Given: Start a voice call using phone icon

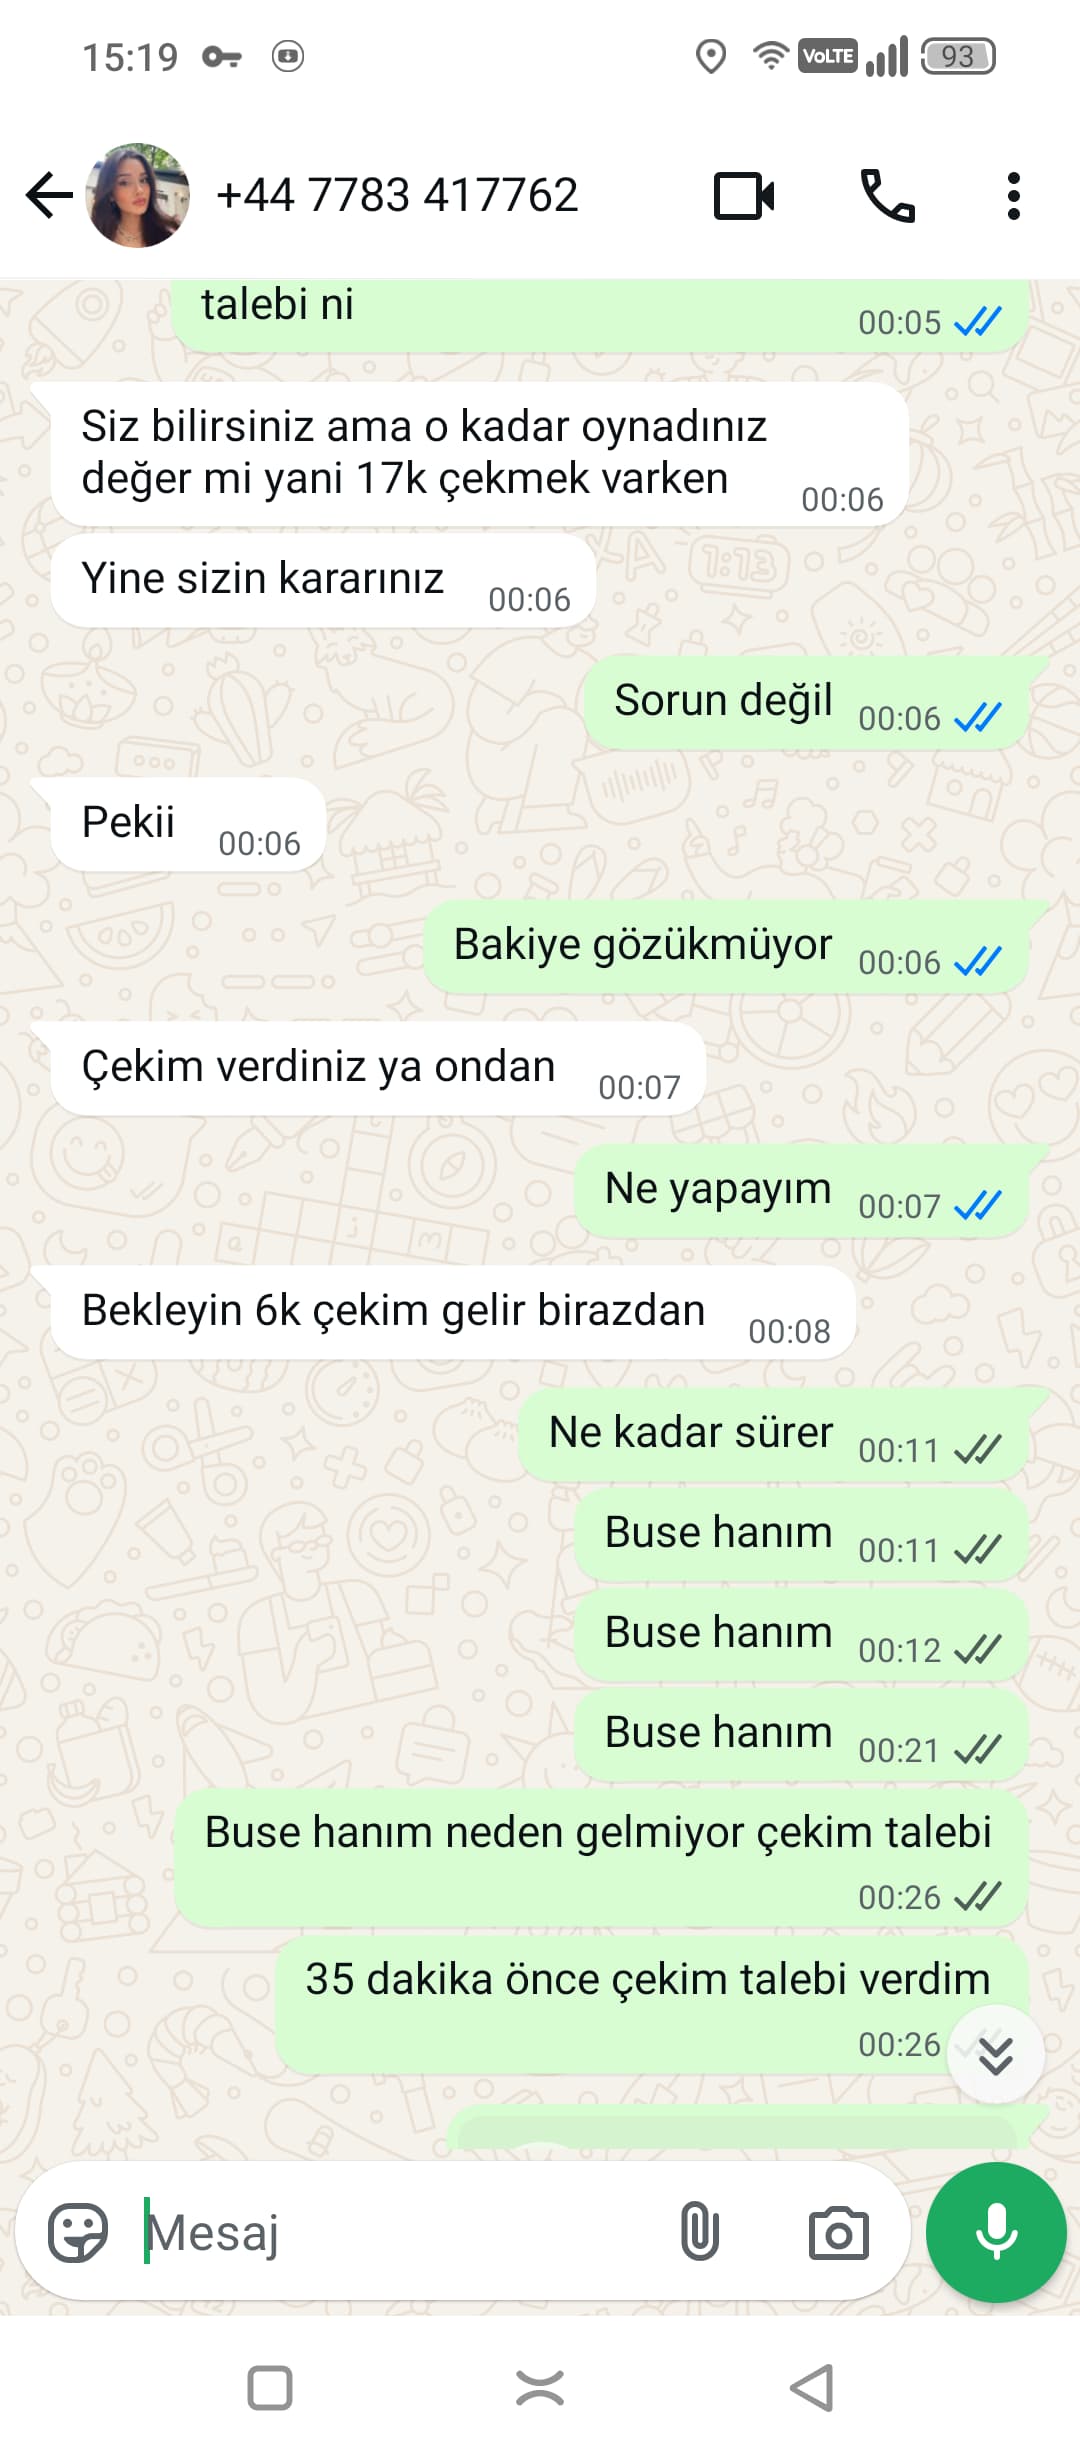Looking at the screenshot, I should (887, 196).
